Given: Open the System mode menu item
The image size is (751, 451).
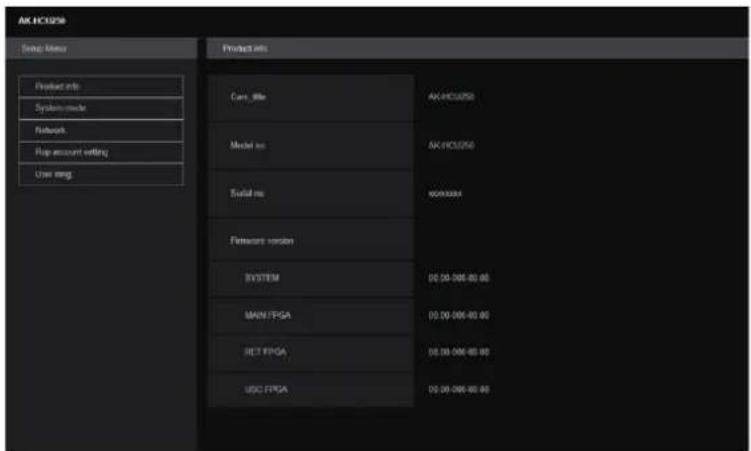Looking at the screenshot, I should point(101,108).
